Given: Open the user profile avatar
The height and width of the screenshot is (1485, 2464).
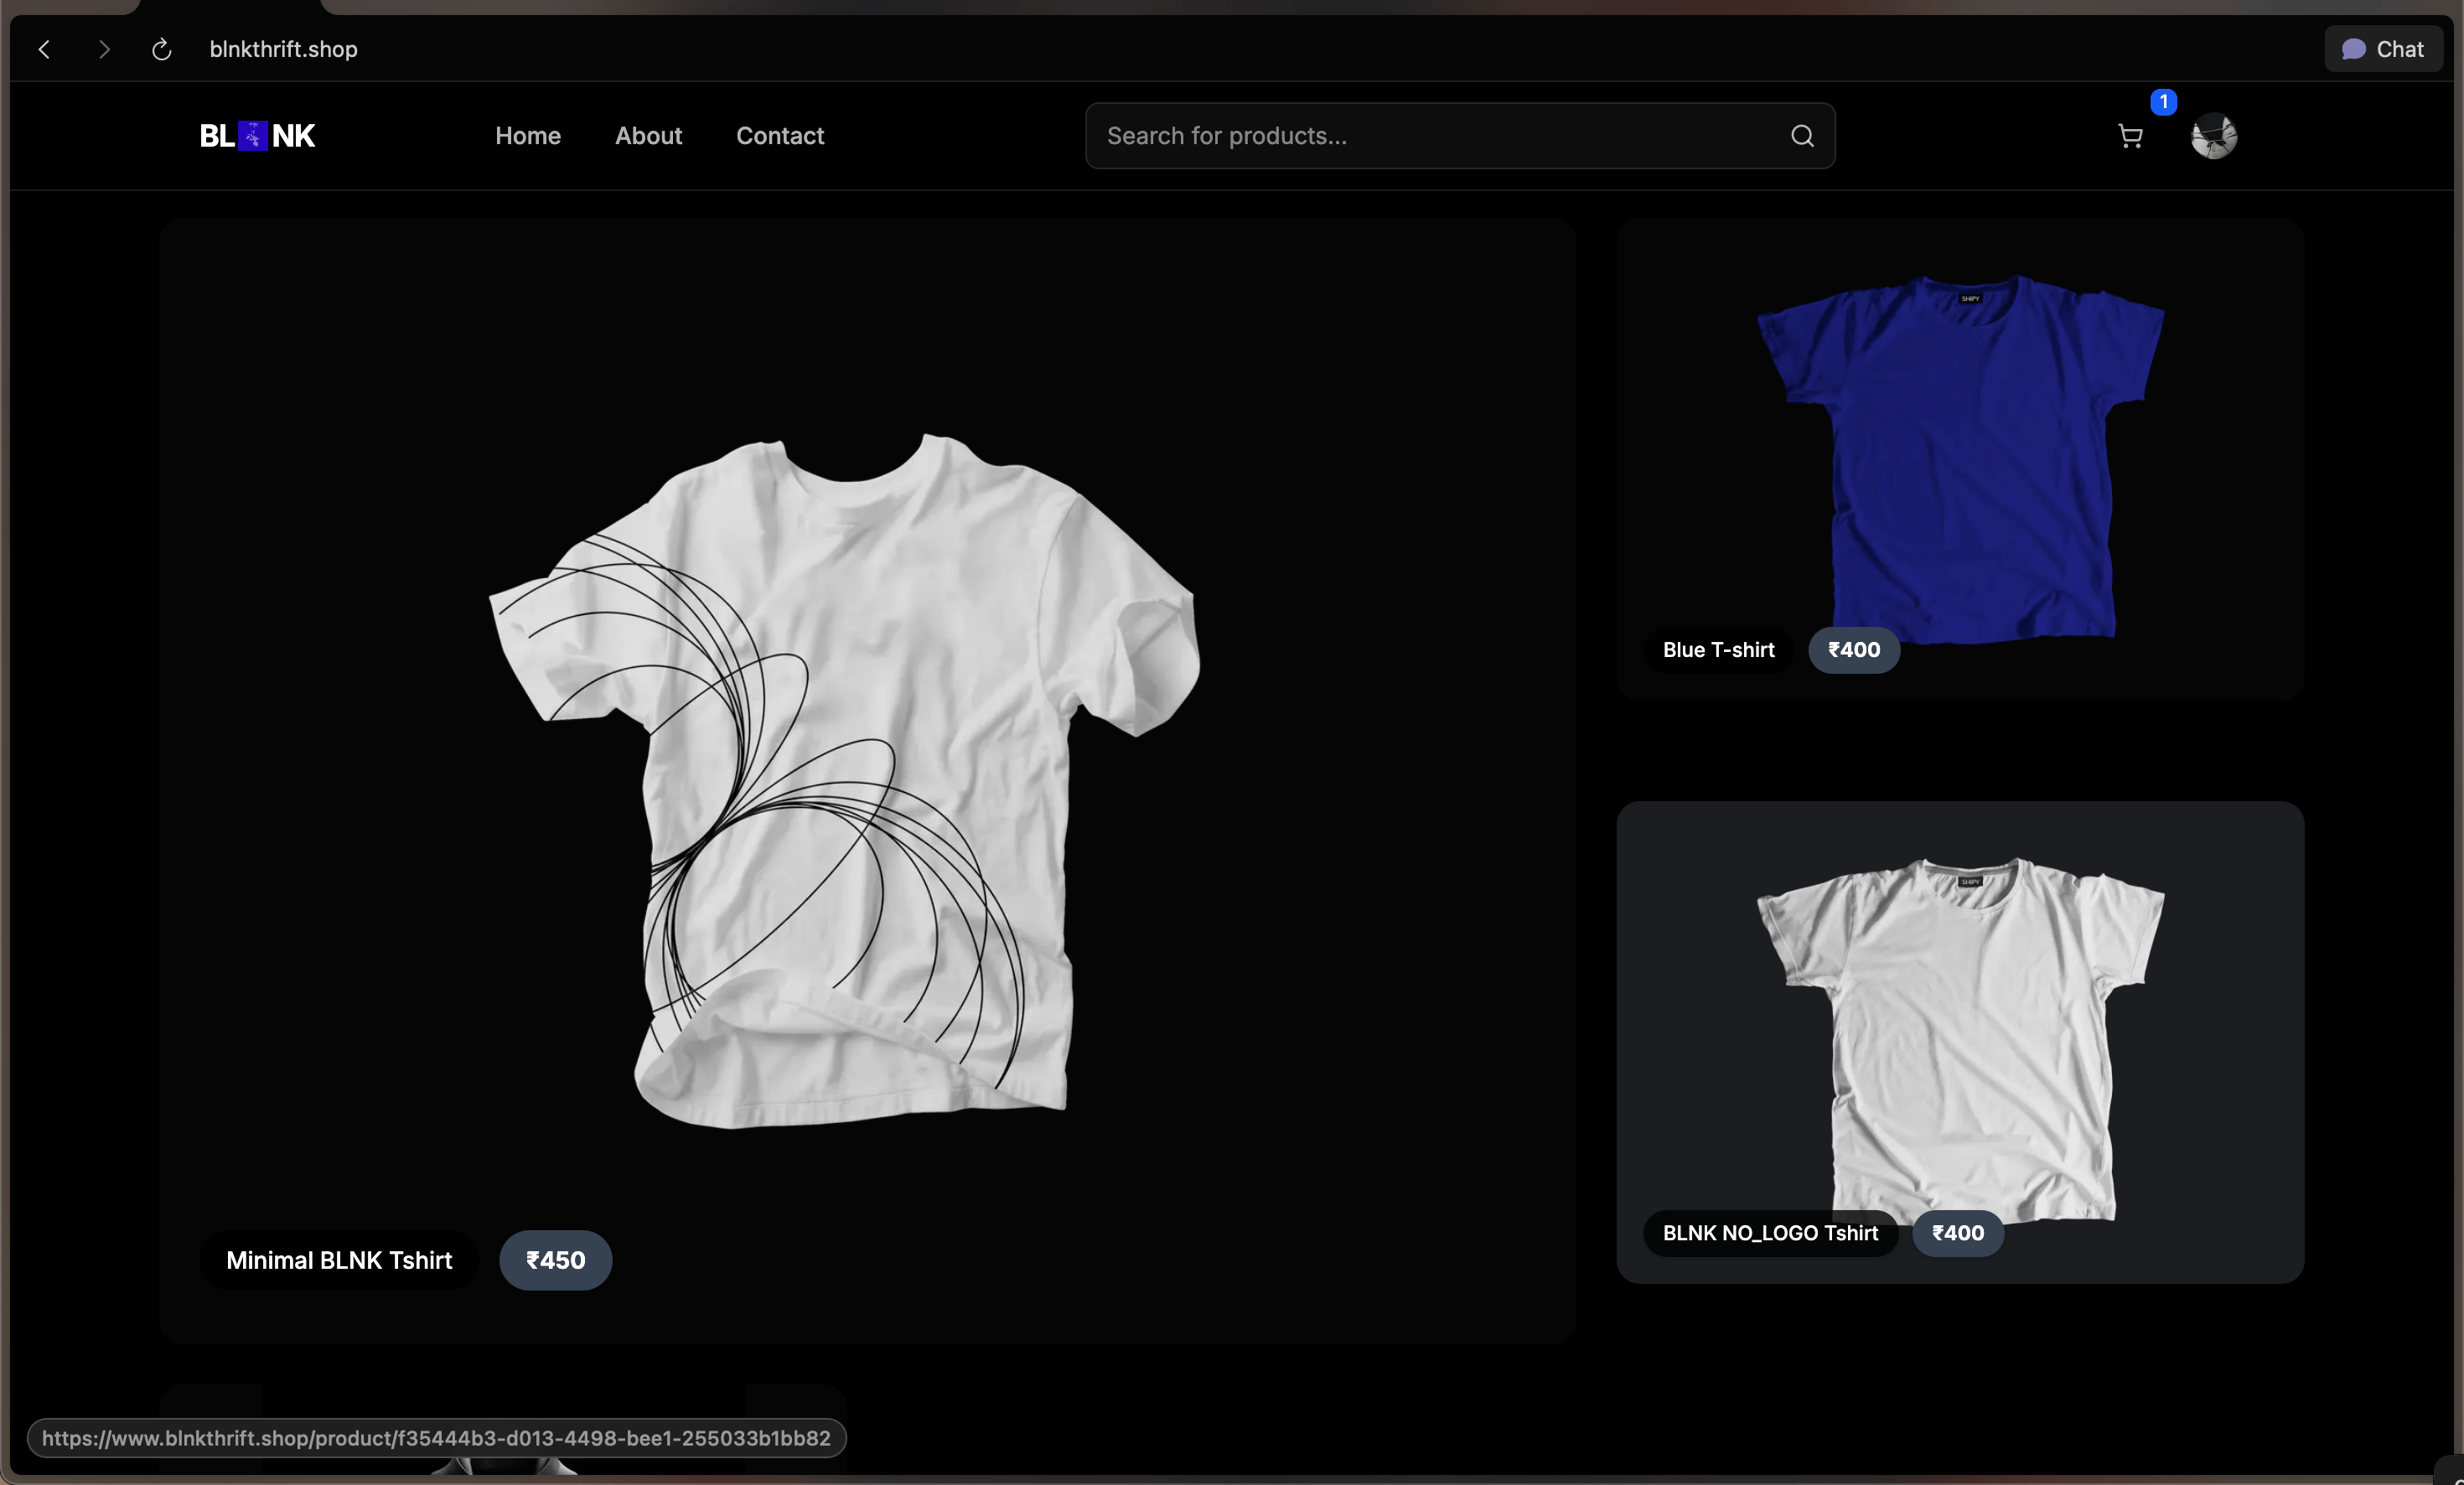Looking at the screenshot, I should pyautogui.click(x=2214, y=136).
